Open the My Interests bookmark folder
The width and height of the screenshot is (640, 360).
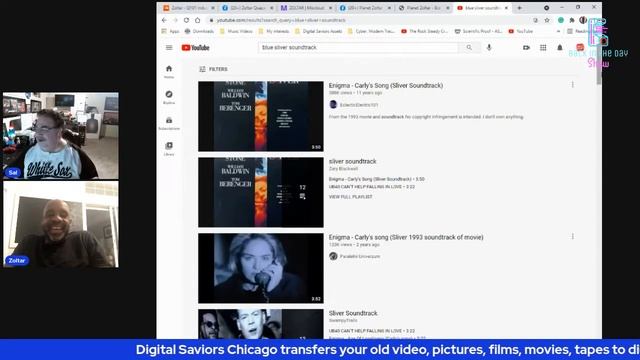click(x=274, y=31)
